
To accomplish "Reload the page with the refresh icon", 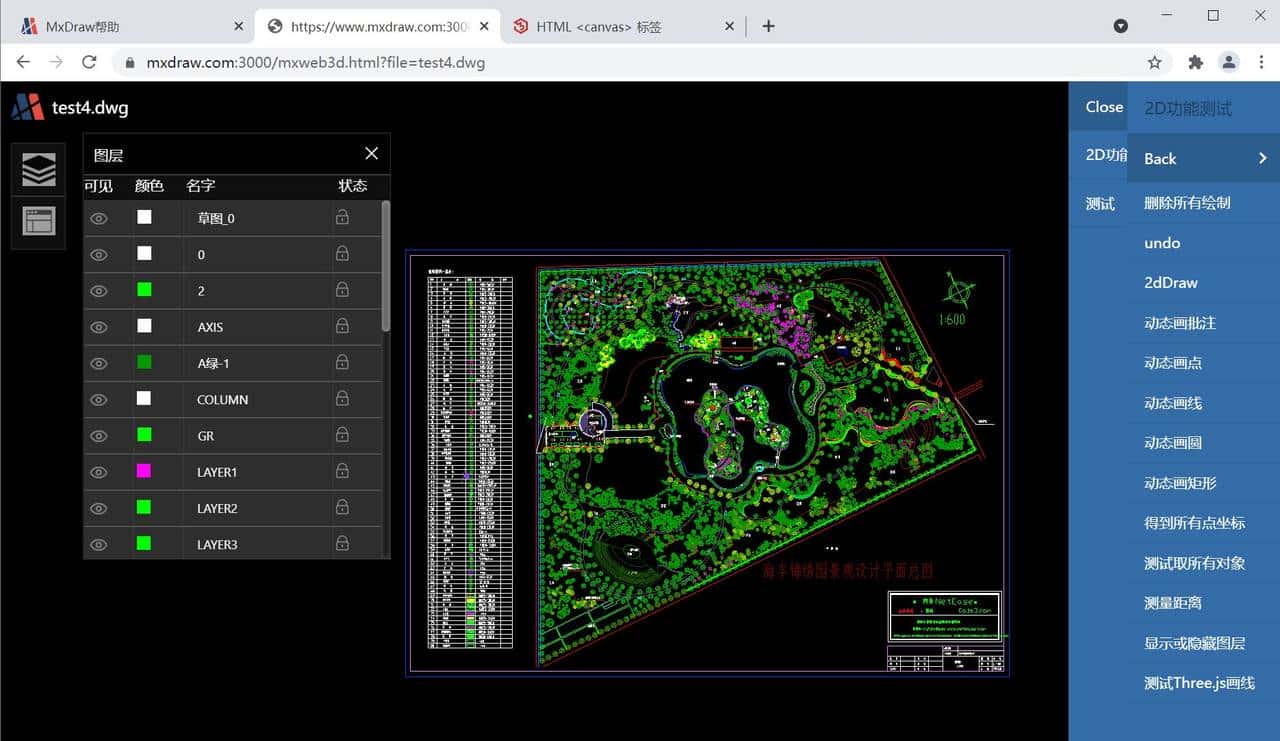I will tap(89, 62).
